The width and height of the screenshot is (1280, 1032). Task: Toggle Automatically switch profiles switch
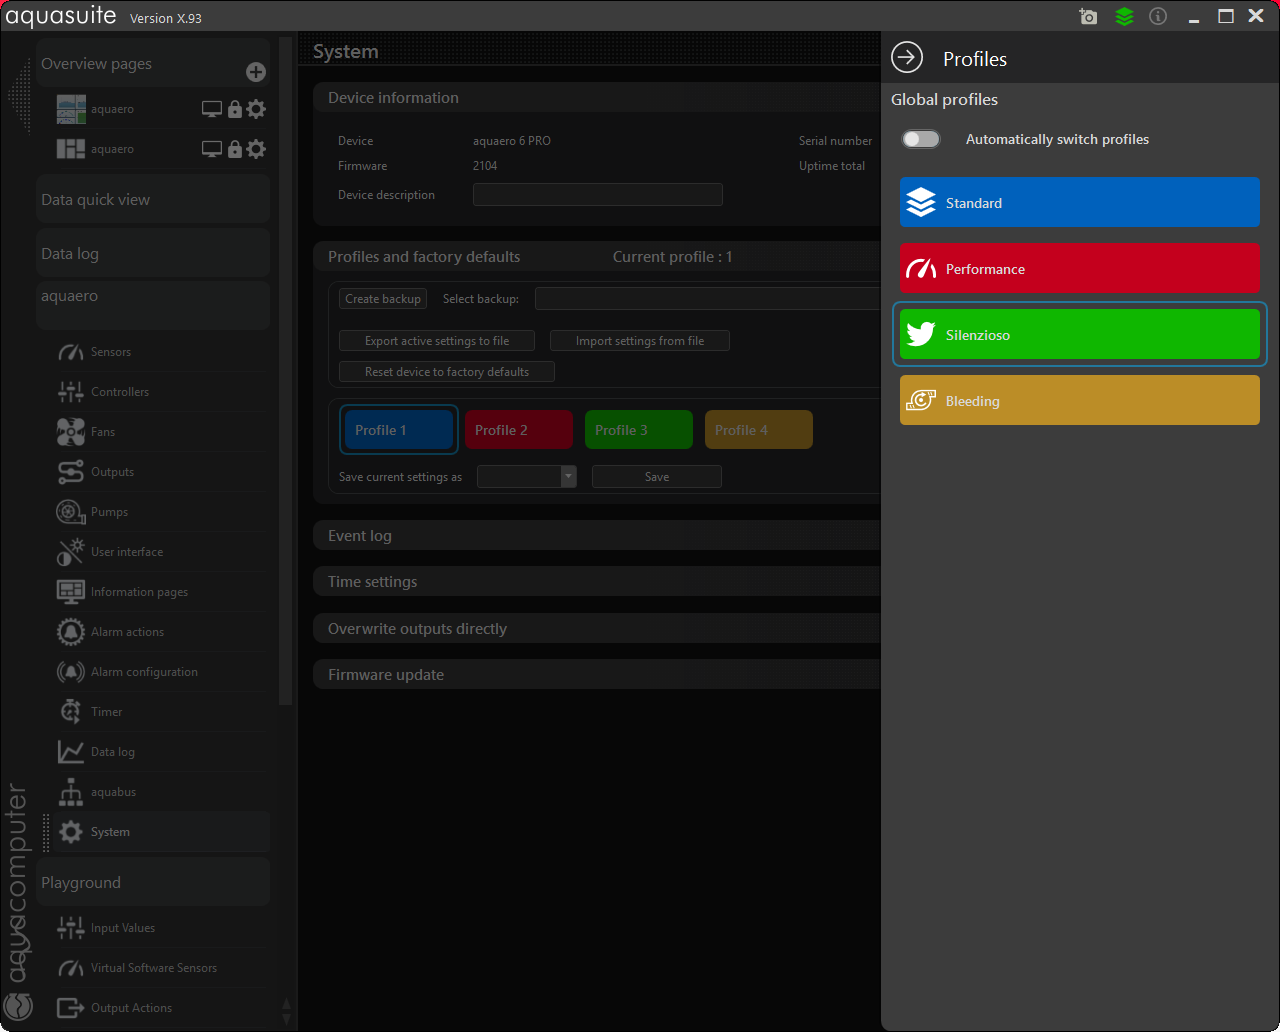click(921, 139)
